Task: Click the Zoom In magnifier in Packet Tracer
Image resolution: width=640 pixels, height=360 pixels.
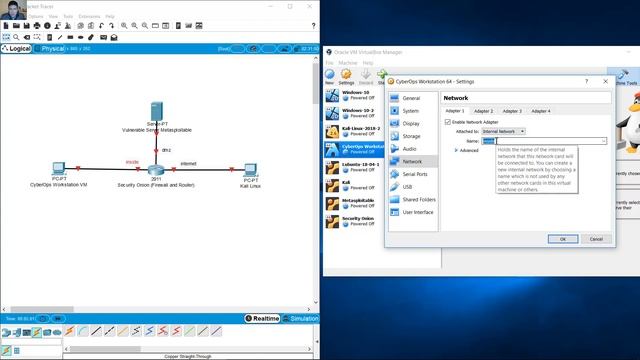Action: [x=124, y=26]
